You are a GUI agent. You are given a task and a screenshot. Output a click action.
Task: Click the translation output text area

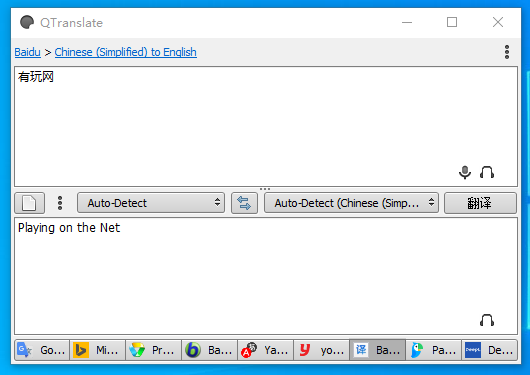(266, 276)
